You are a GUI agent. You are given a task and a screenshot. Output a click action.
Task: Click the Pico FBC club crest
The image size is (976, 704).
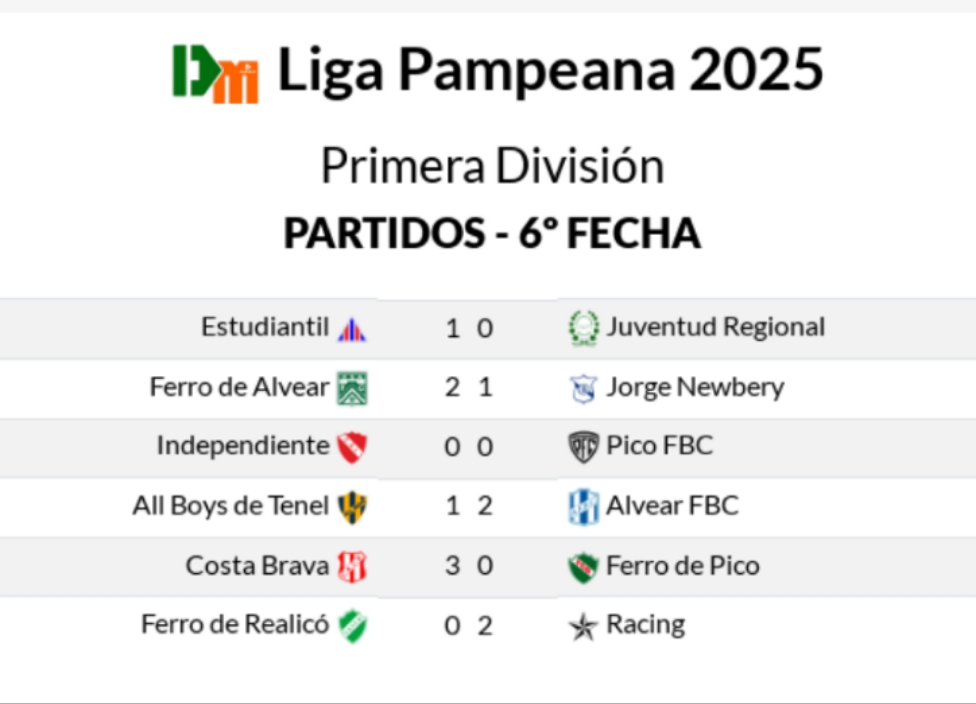pyautogui.click(x=583, y=447)
